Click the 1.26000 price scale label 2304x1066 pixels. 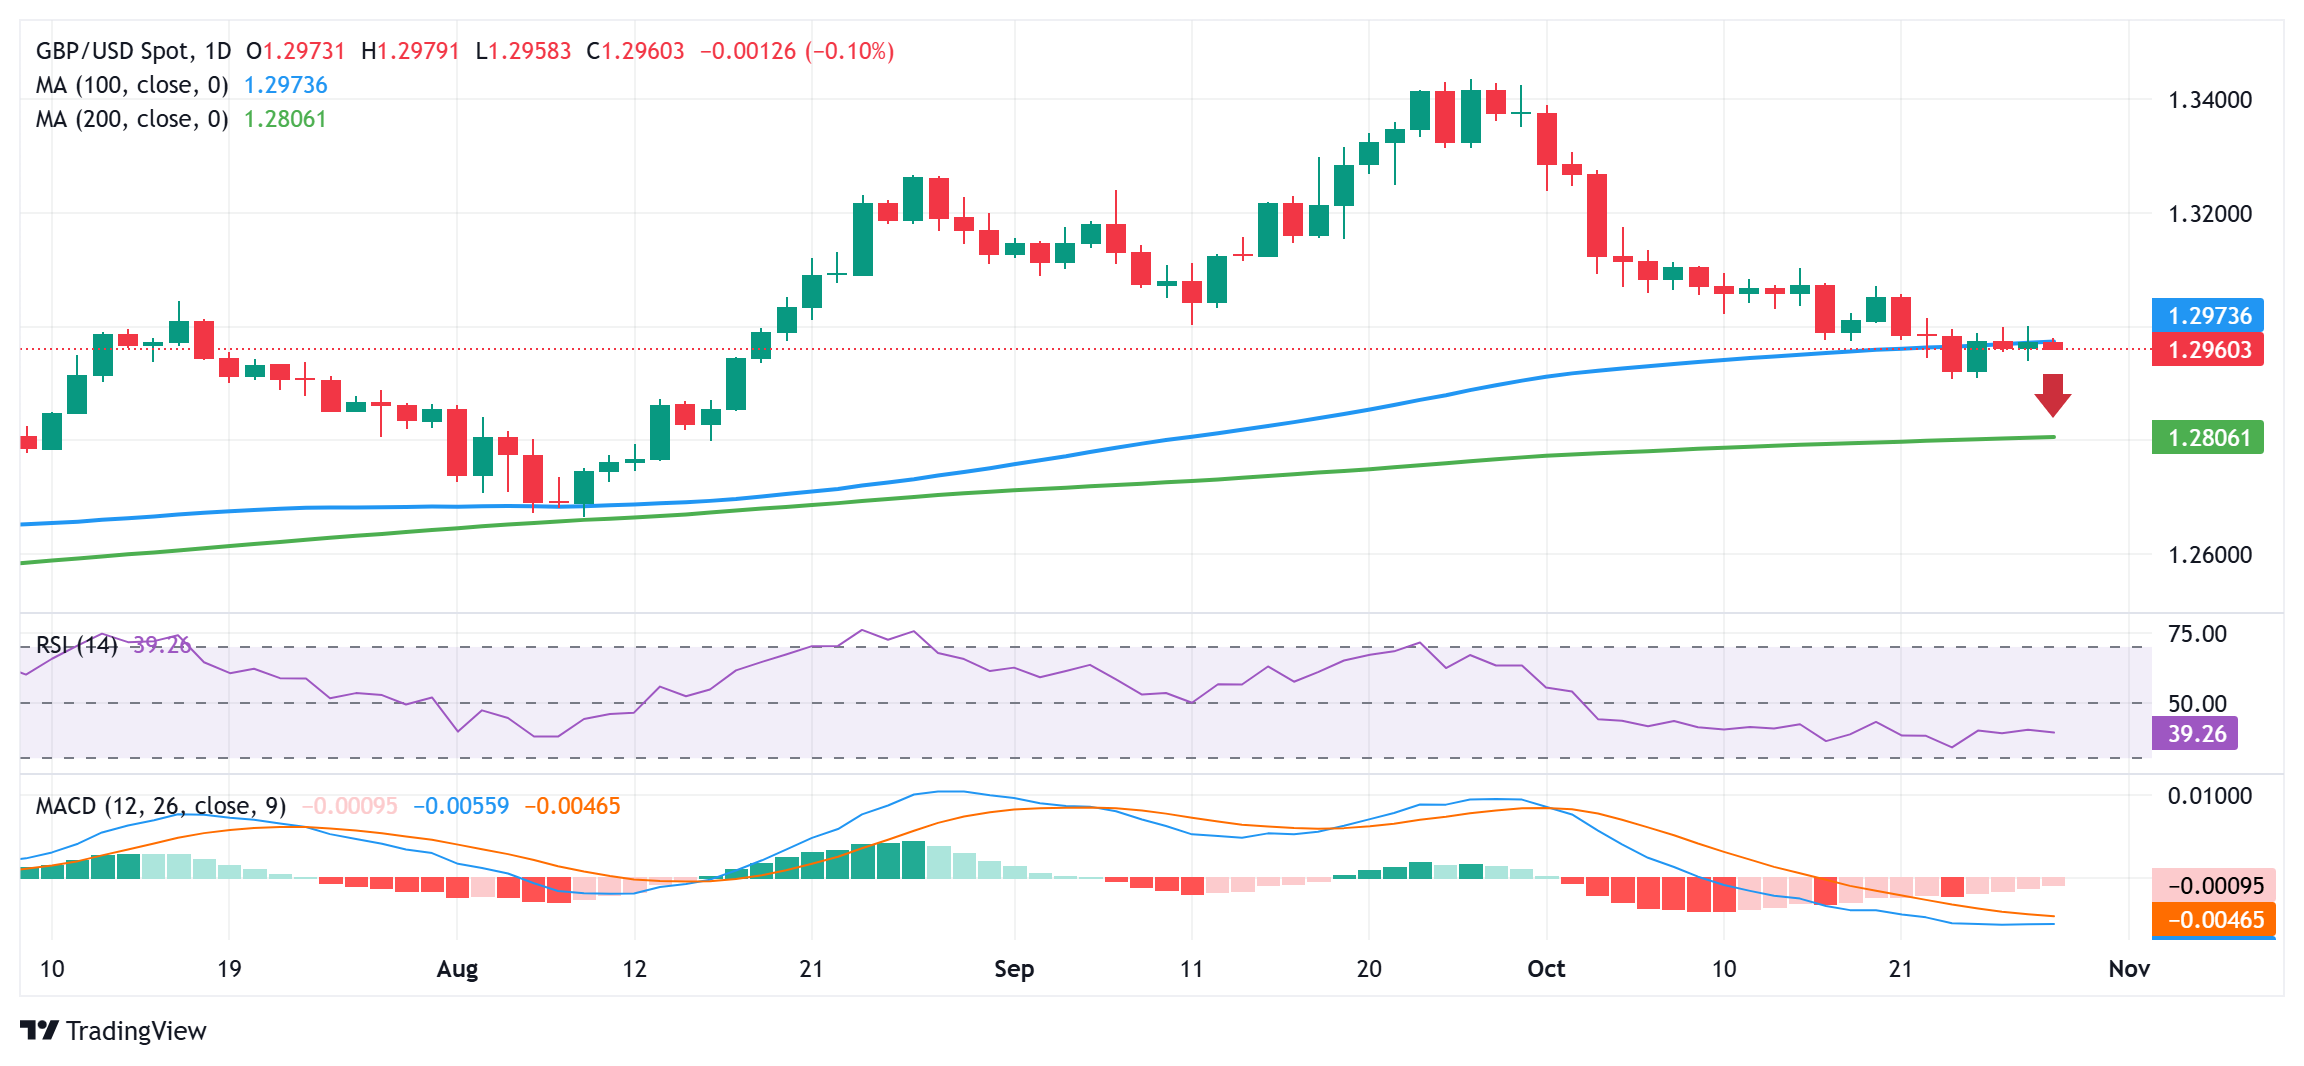pos(2209,555)
